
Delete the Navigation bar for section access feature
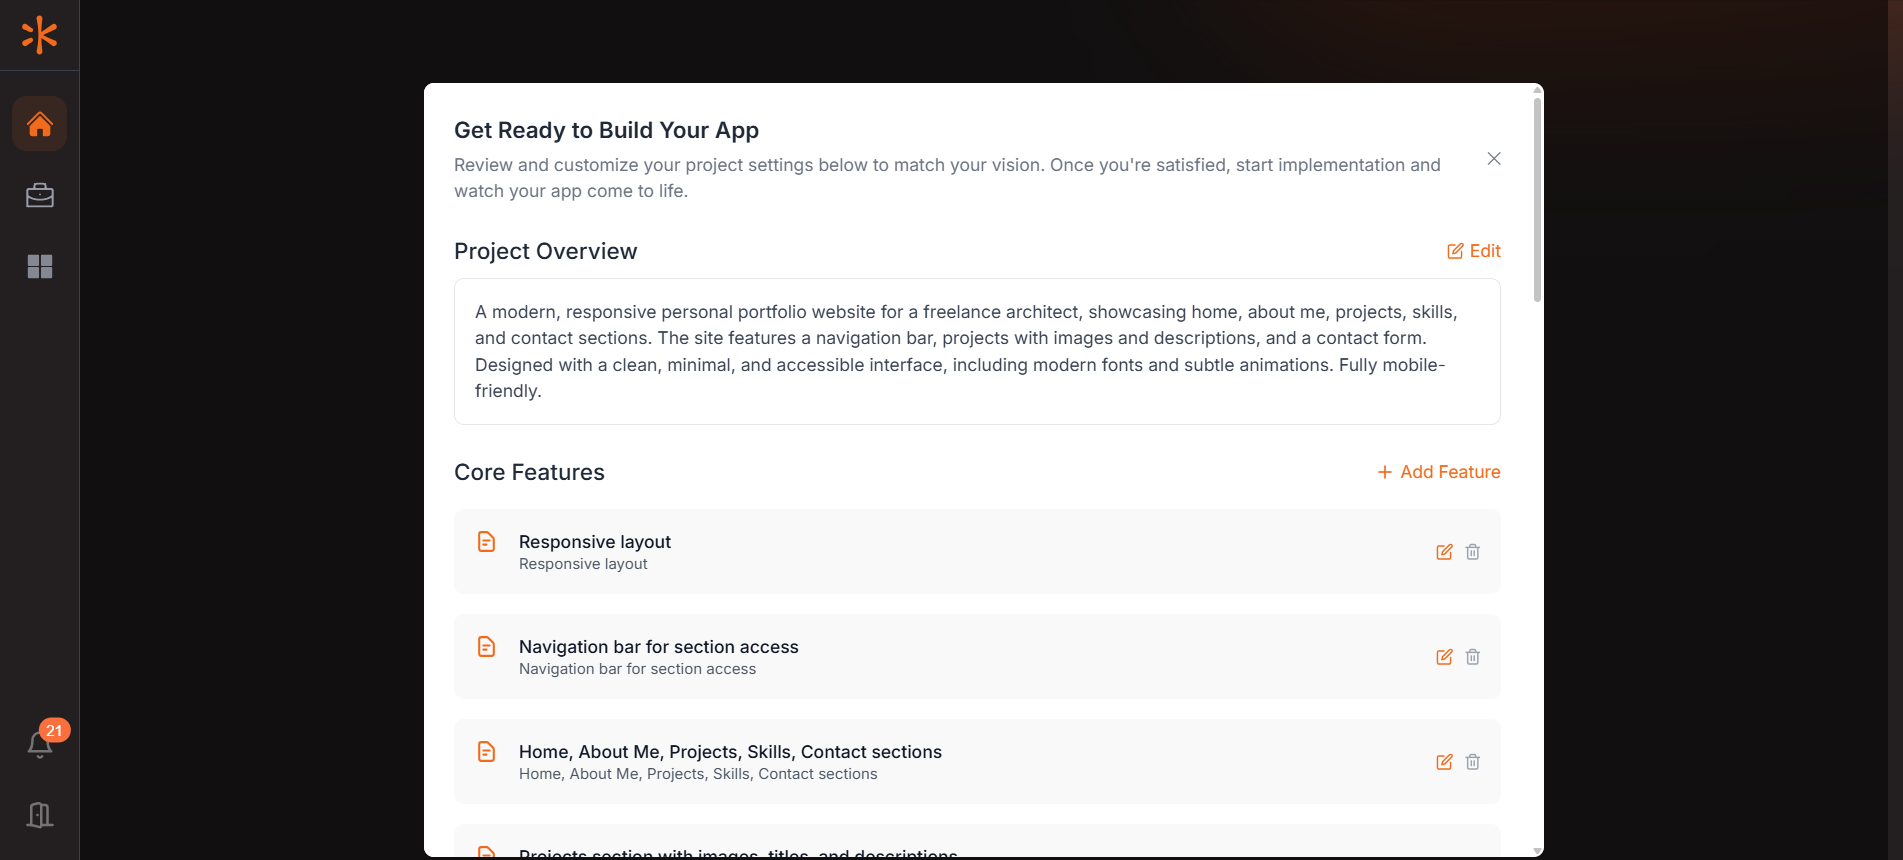(x=1473, y=657)
